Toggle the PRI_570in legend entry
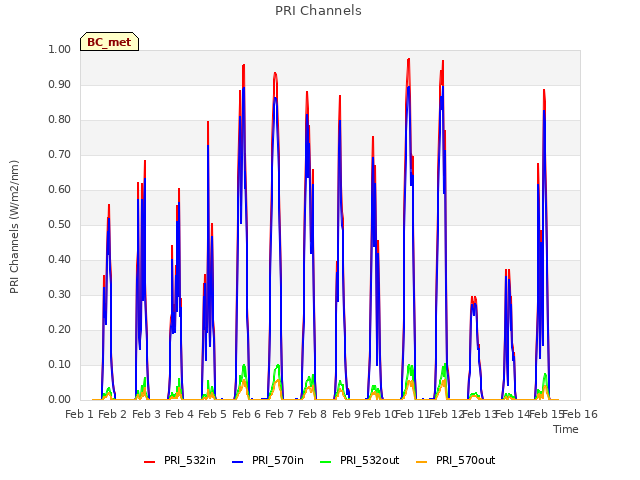 (x=268, y=460)
